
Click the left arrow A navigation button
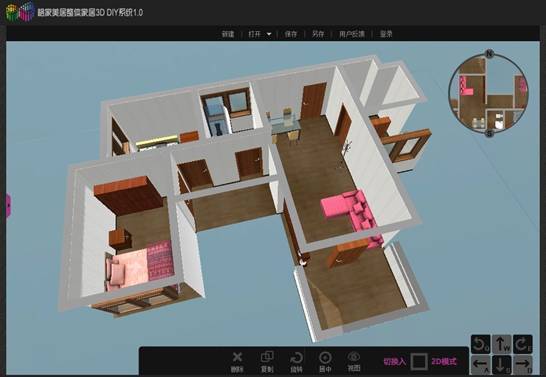pos(481,364)
